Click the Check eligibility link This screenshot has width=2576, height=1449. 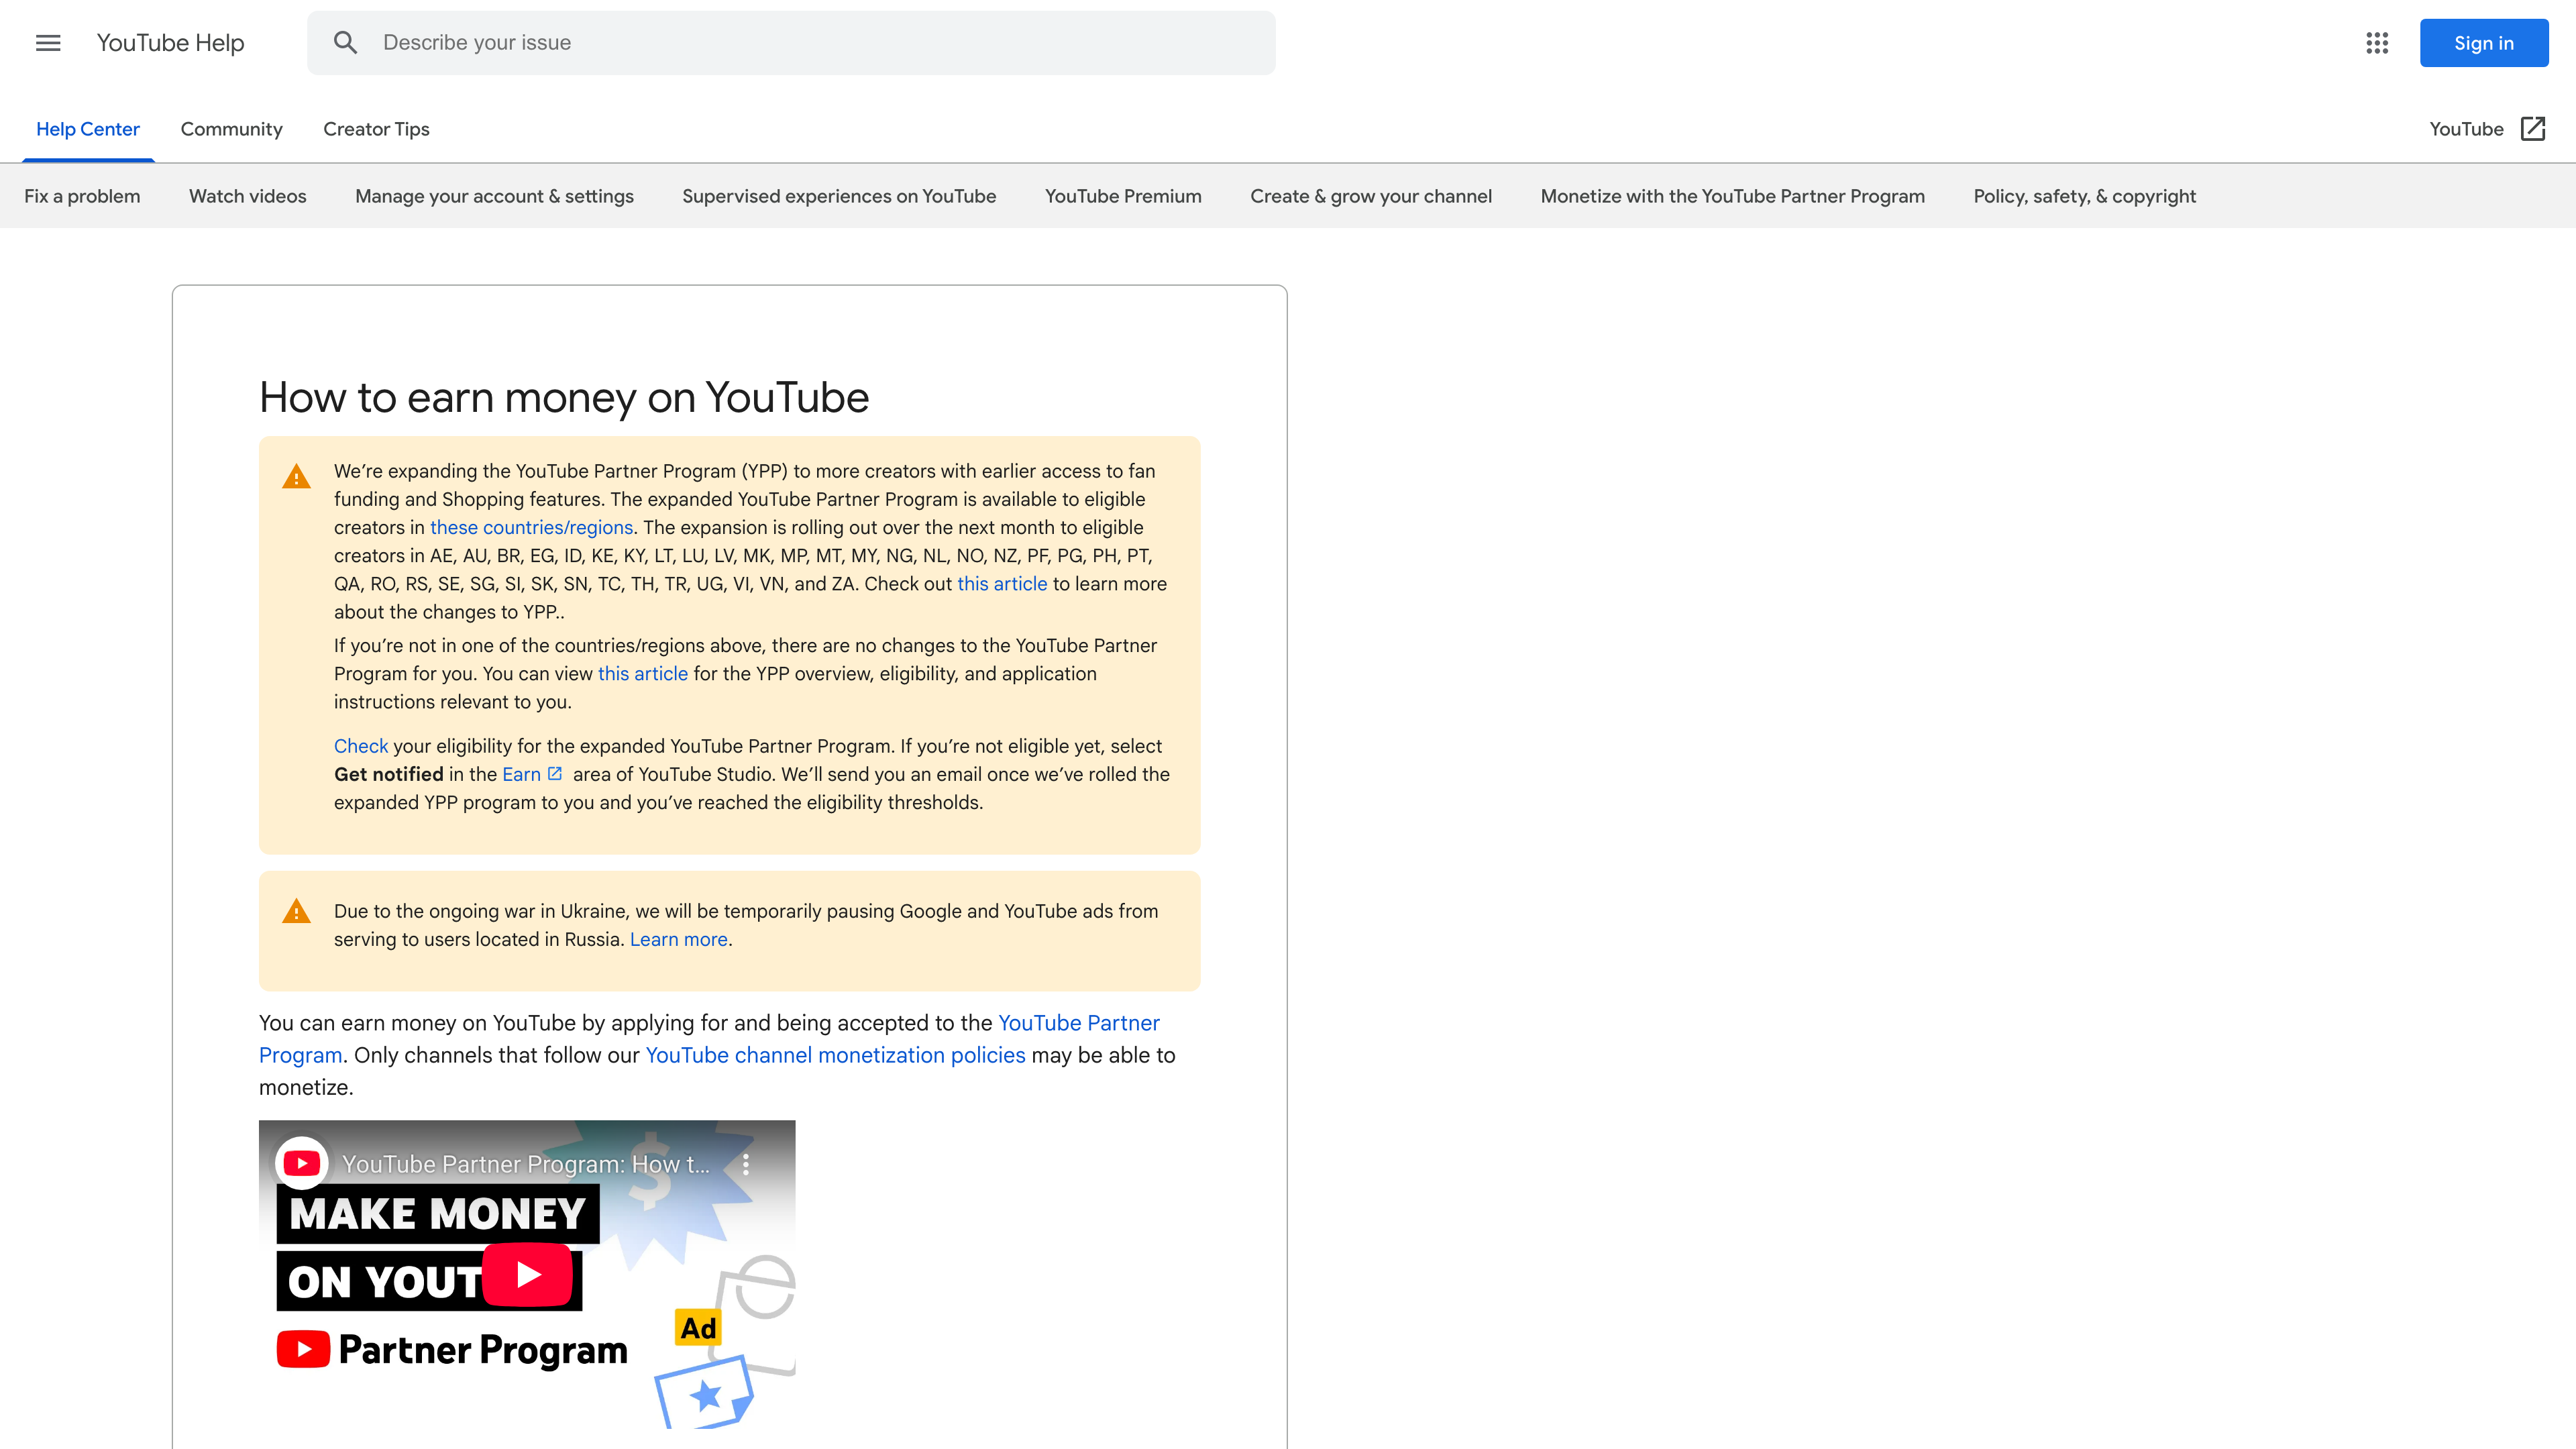(360, 746)
